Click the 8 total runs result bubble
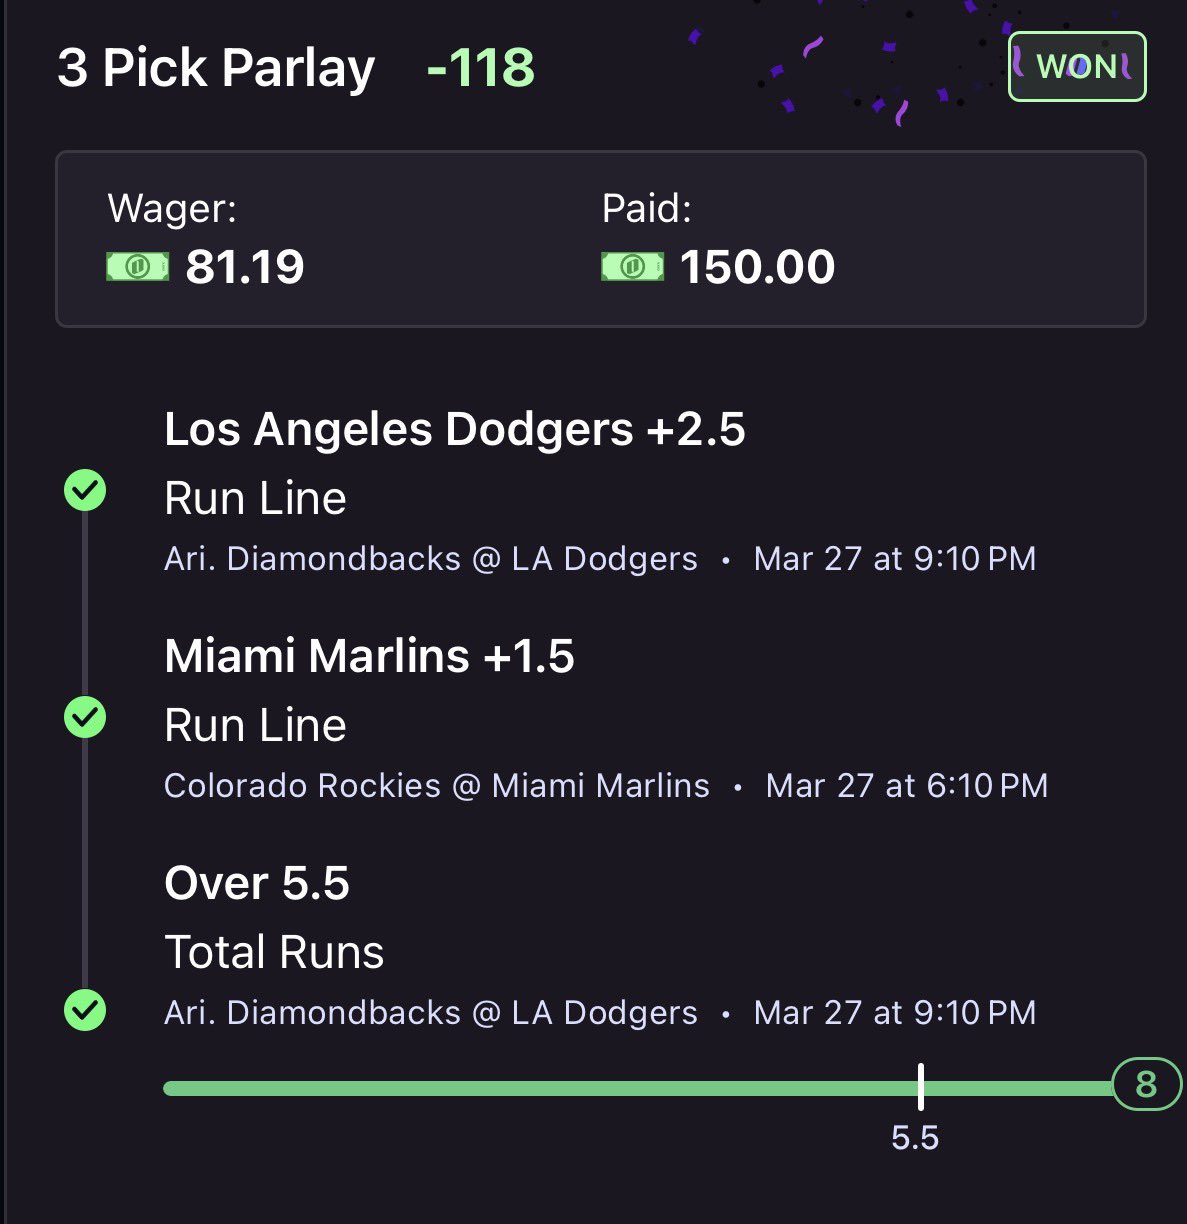Image resolution: width=1187 pixels, height=1224 pixels. [x=1146, y=1084]
